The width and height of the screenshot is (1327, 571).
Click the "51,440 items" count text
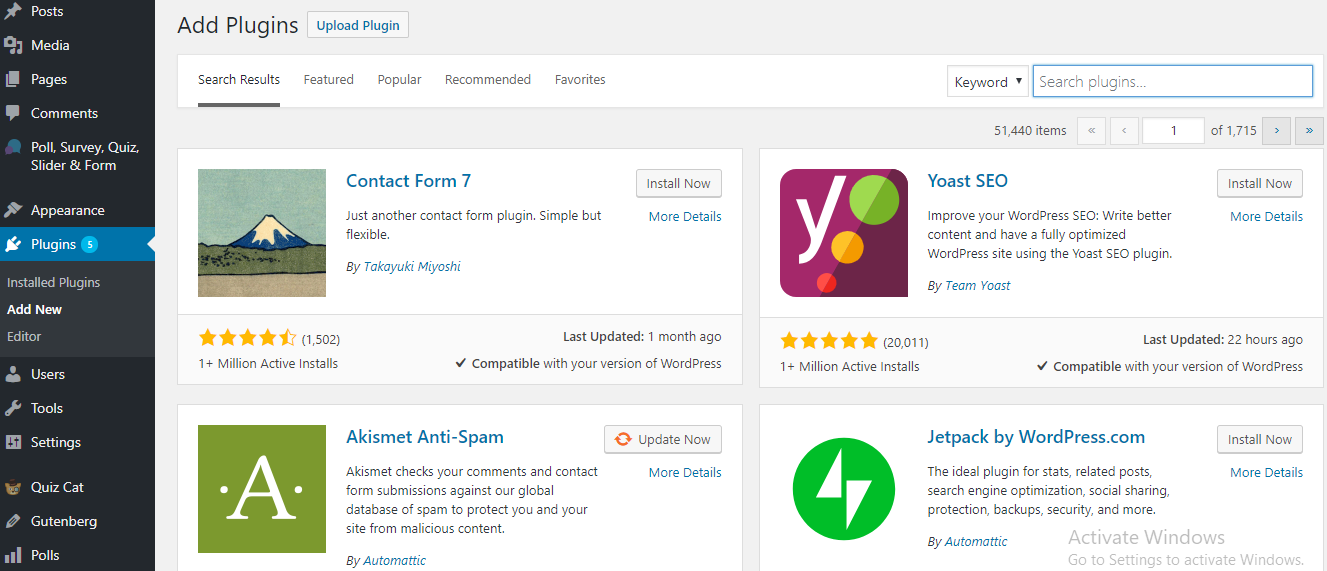click(1030, 130)
